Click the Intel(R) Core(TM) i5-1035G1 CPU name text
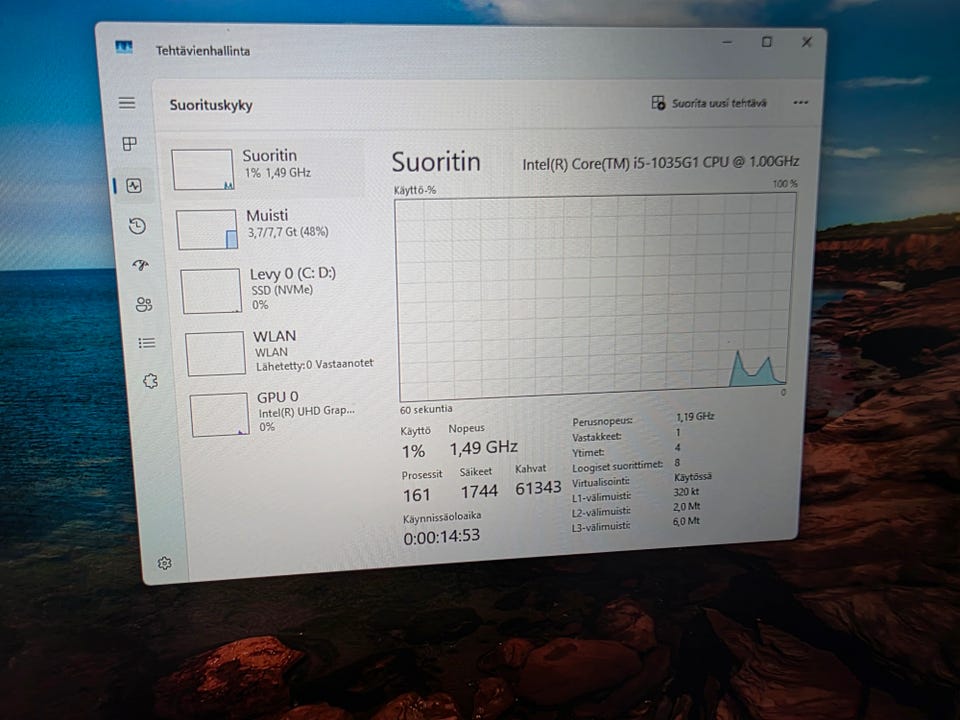Screen dimensions: 960x720 click(x=661, y=163)
